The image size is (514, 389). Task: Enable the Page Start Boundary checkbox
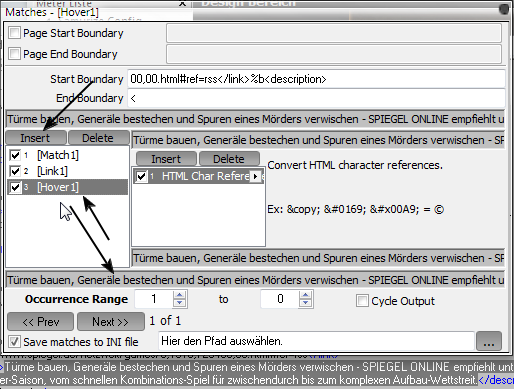click(x=14, y=33)
